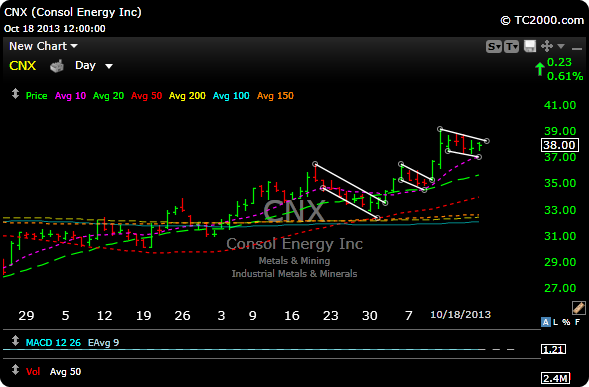Select the Avg 20 moving average label
589x387 pixels.
tap(108, 96)
